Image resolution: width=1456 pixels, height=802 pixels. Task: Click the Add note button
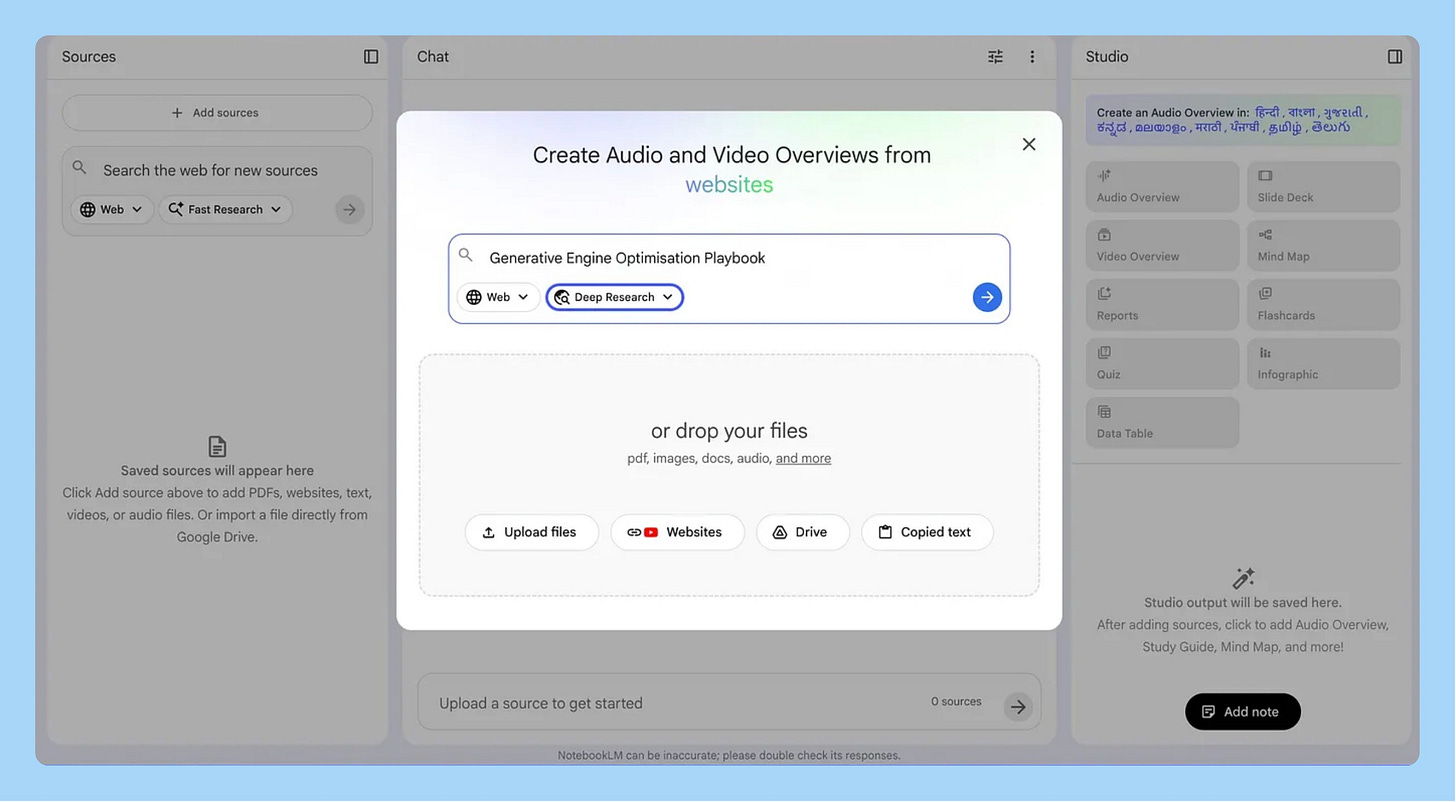[1242, 712]
